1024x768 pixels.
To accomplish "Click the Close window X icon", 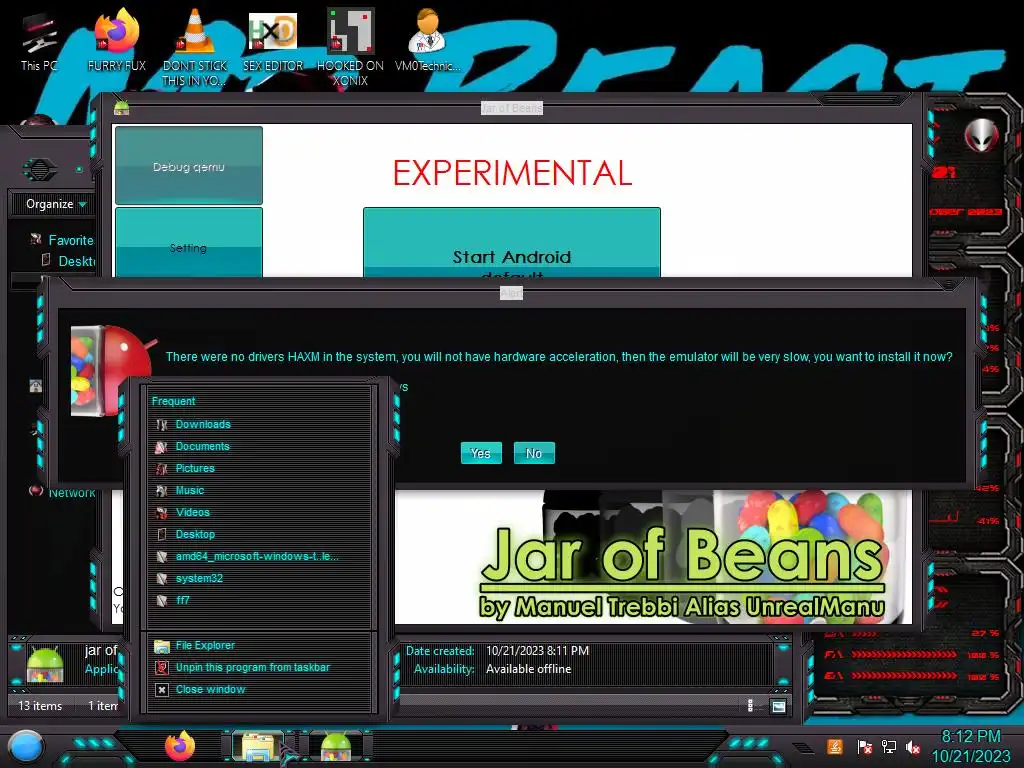I will (161, 690).
